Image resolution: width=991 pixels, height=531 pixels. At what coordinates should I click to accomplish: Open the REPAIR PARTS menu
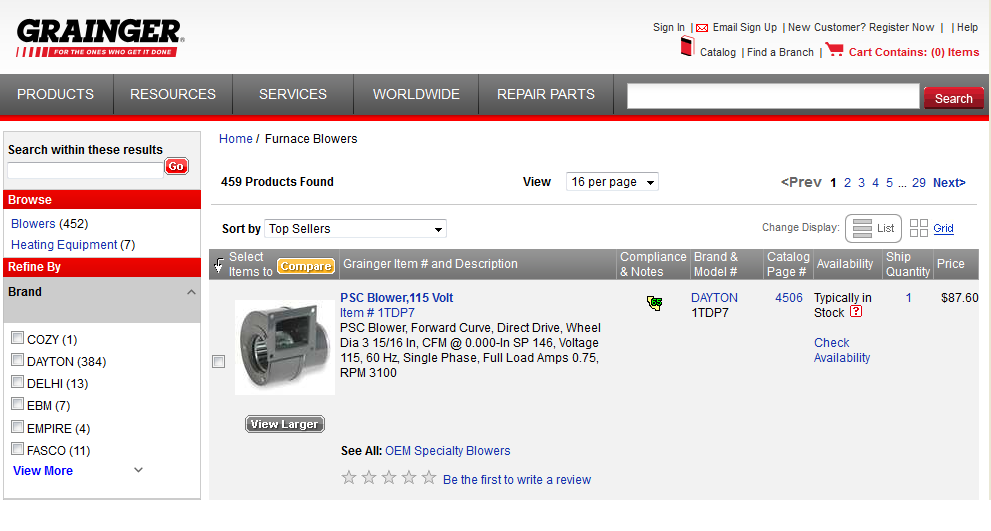coord(545,94)
